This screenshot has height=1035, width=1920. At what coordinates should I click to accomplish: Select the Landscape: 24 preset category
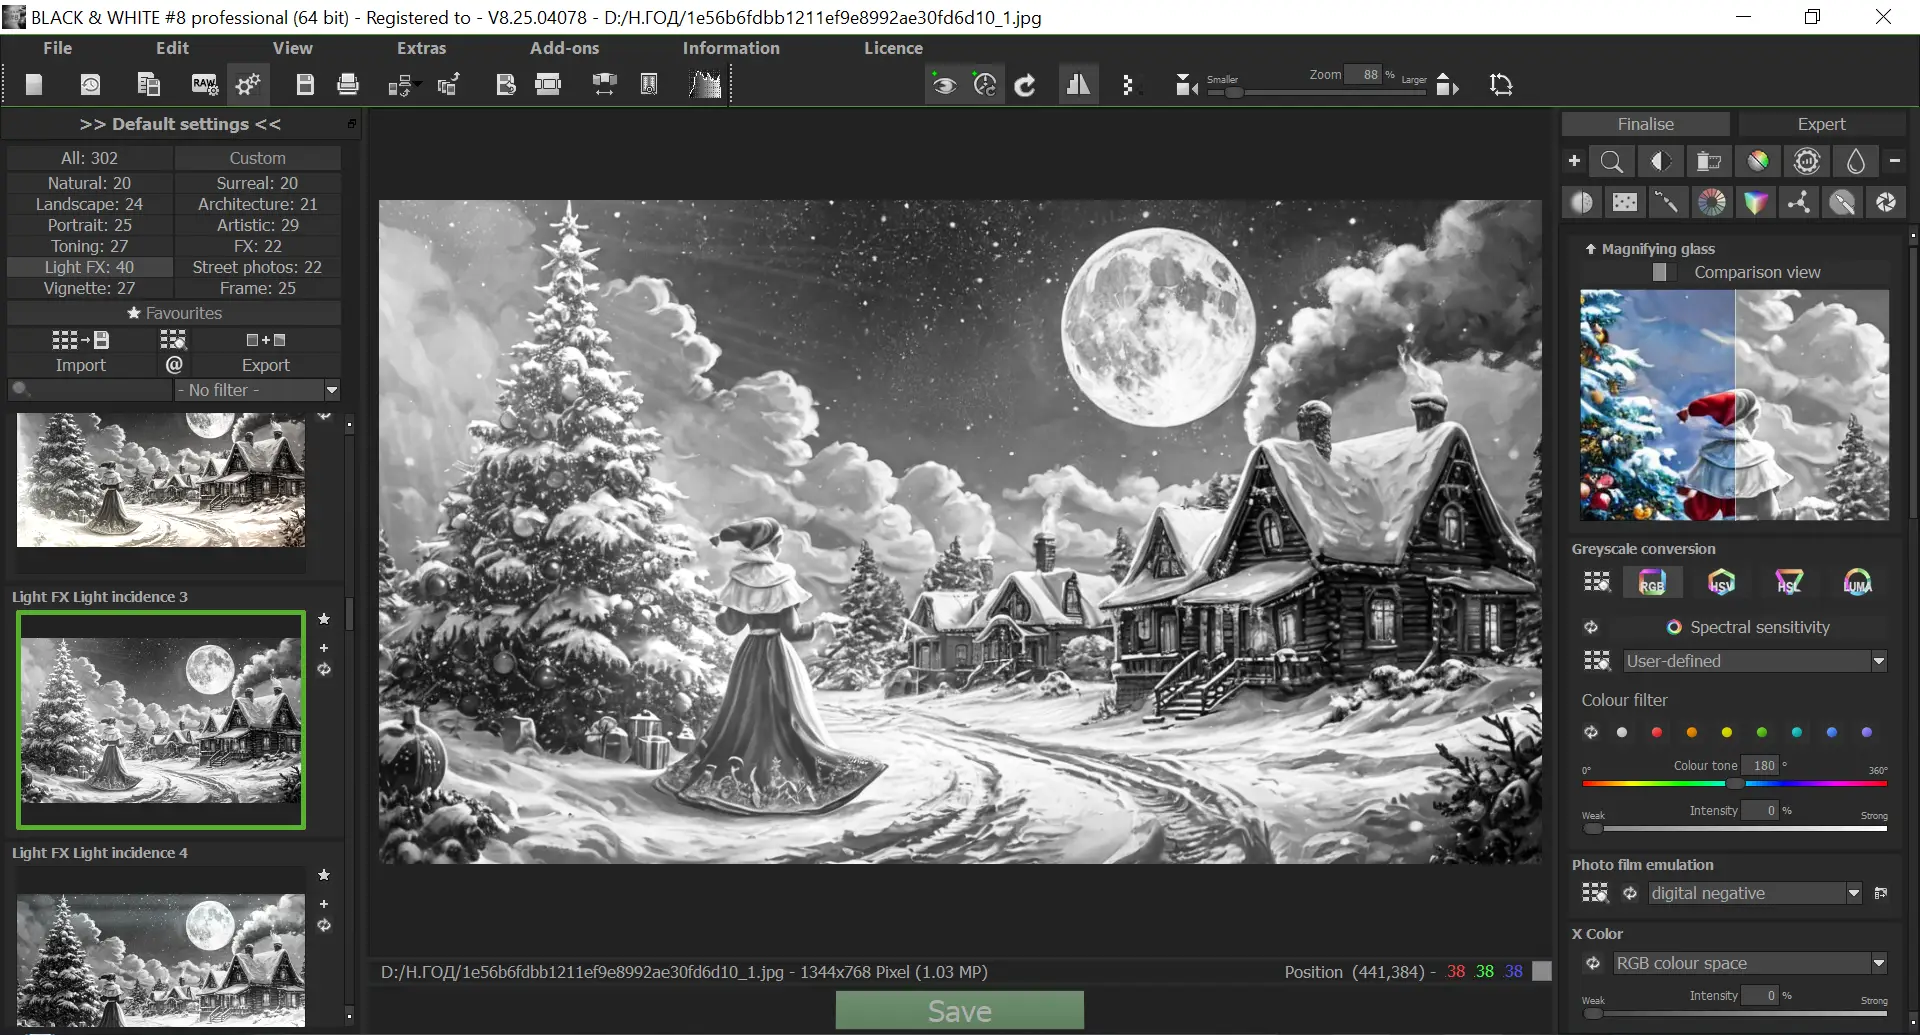coord(90,204)
